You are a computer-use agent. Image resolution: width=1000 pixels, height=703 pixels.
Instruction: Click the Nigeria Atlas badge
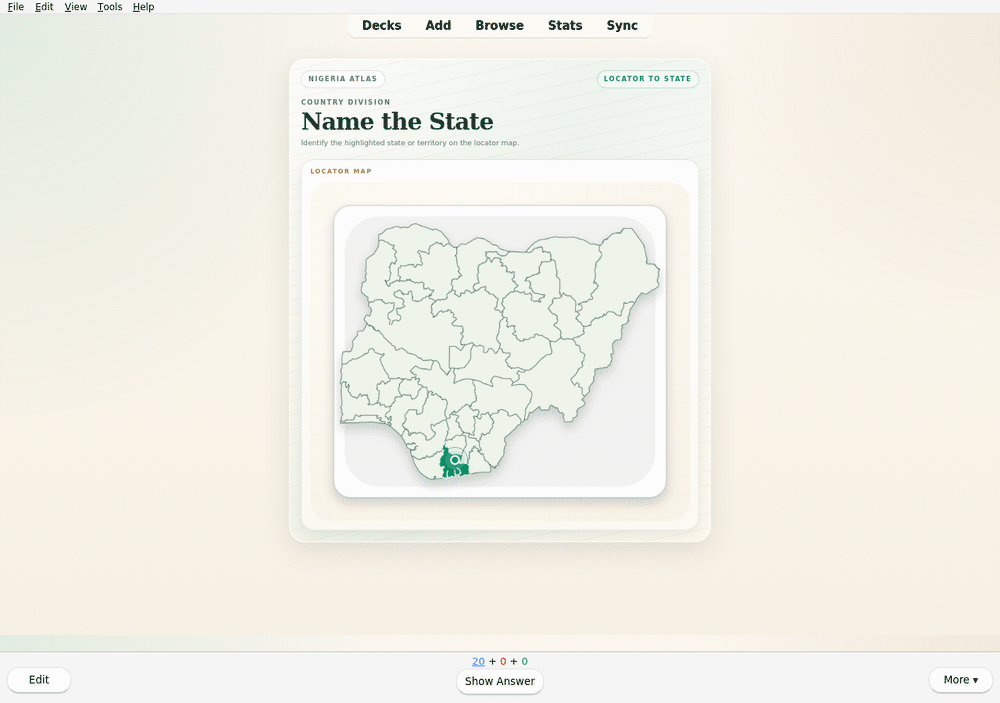pos(342,78)
